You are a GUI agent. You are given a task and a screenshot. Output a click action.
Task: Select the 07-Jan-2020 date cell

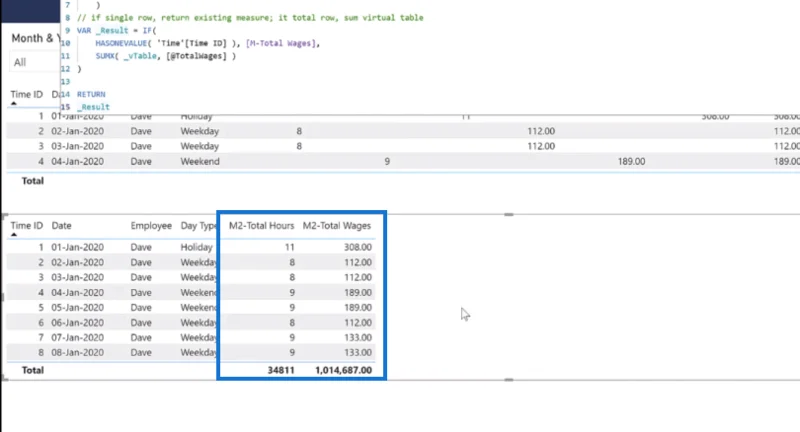point(78,337)
